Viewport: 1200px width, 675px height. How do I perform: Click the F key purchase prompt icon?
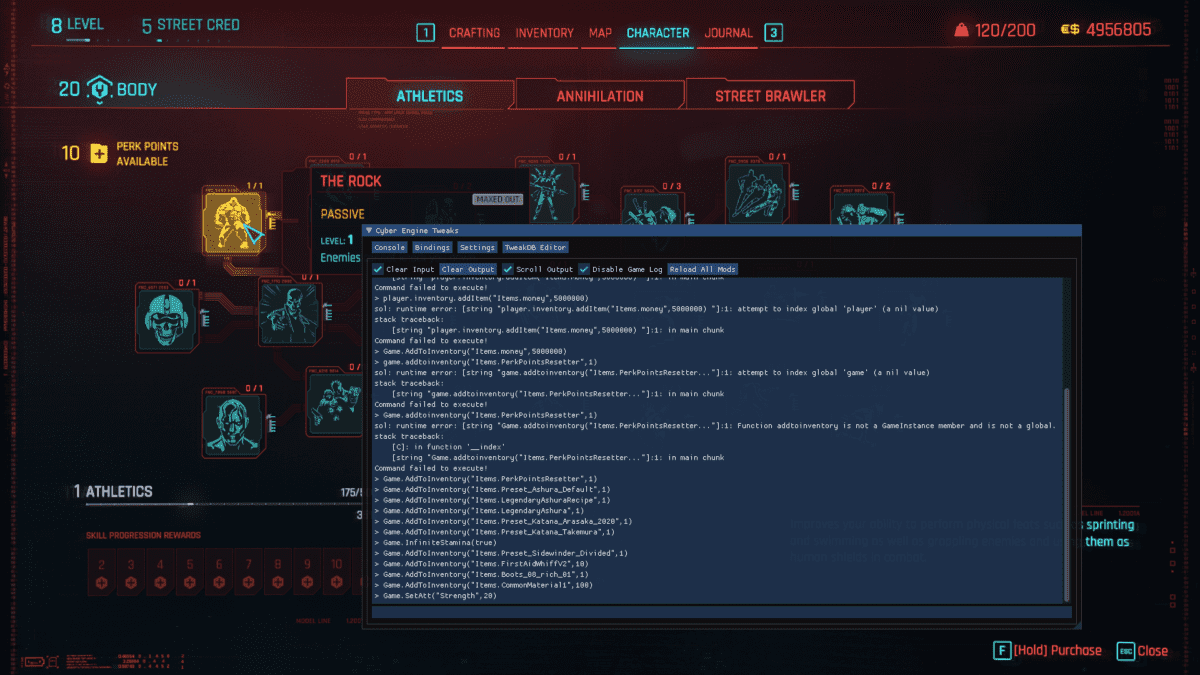1001,650
